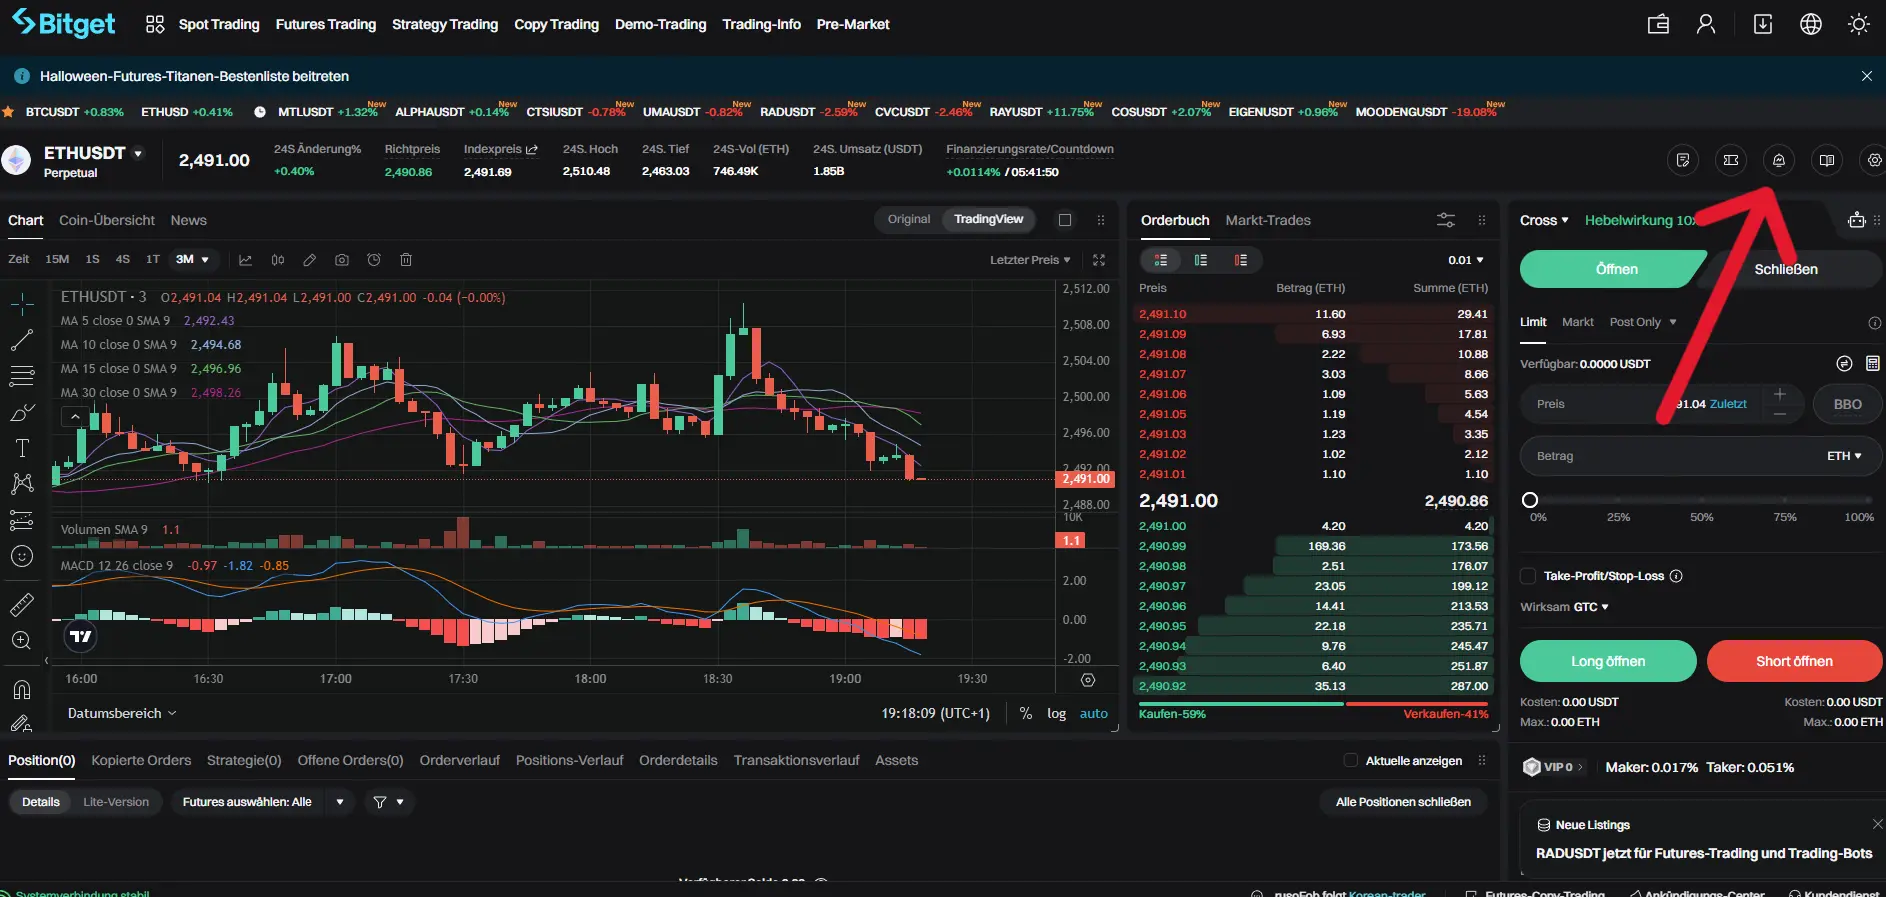Viewport: 1886px width, 897px height.
Task: Select the trend line drawing tool
Action: coord(22,340)
